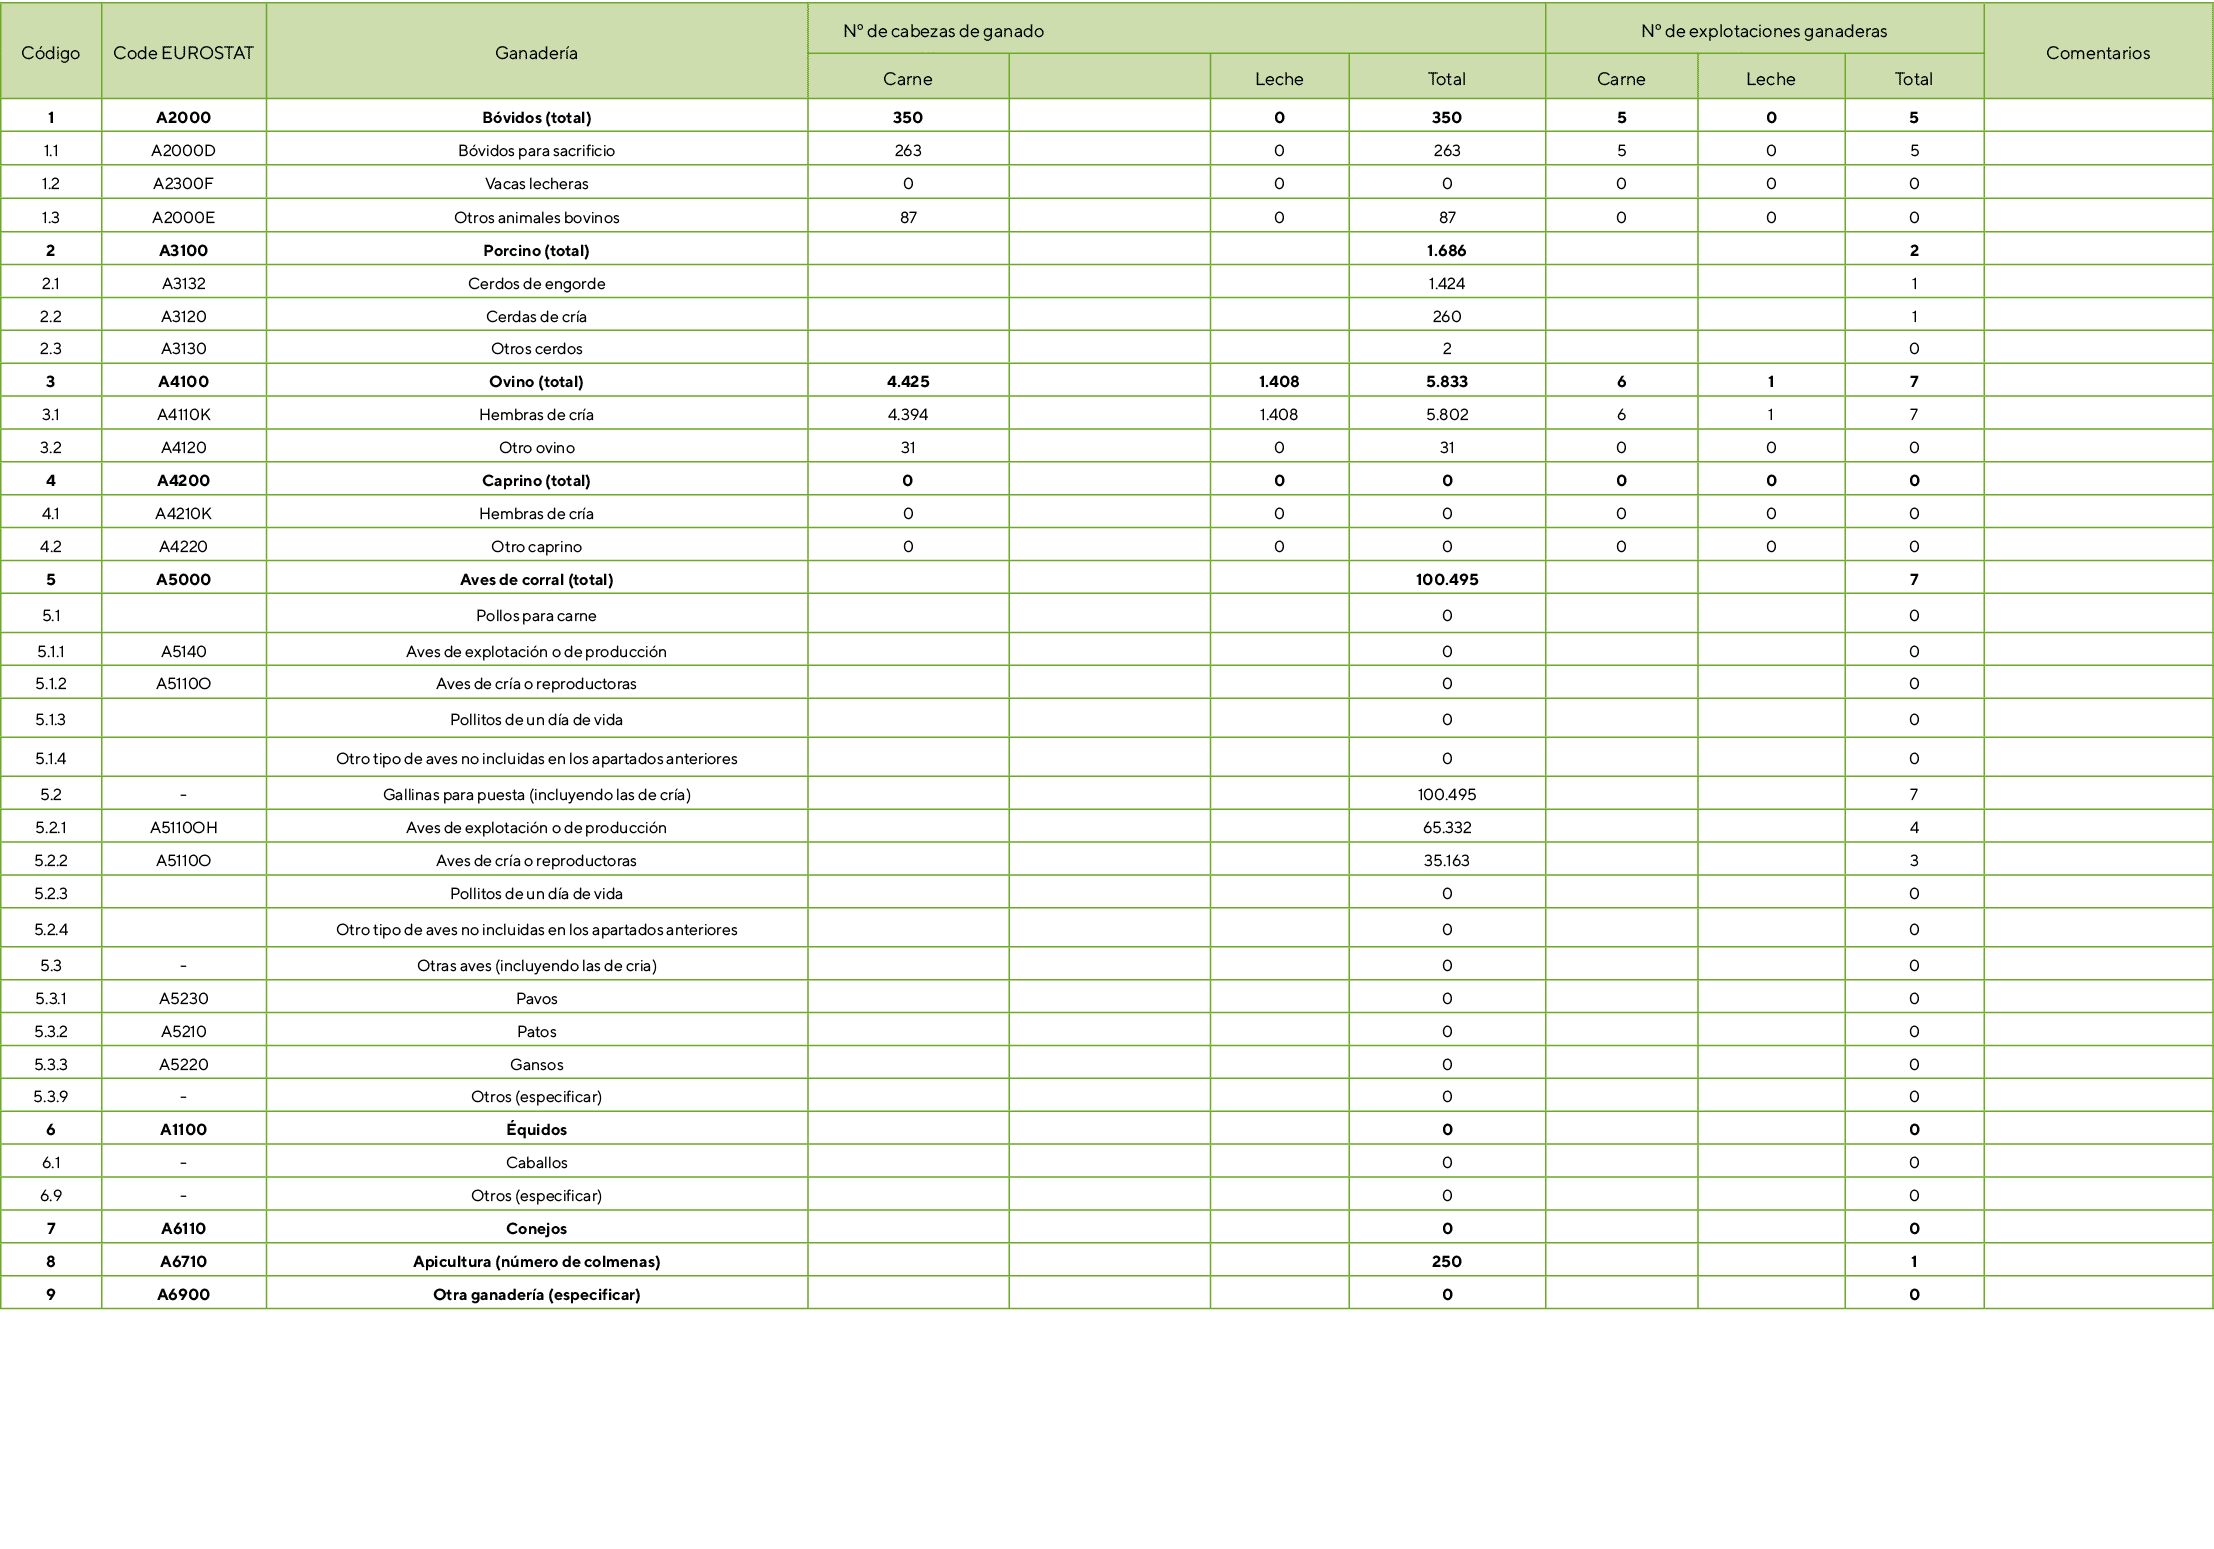Viewport: 2214px width, 1549px height.
Task: Select the Cerdos de engorde row label
Action: pos(536,283)
